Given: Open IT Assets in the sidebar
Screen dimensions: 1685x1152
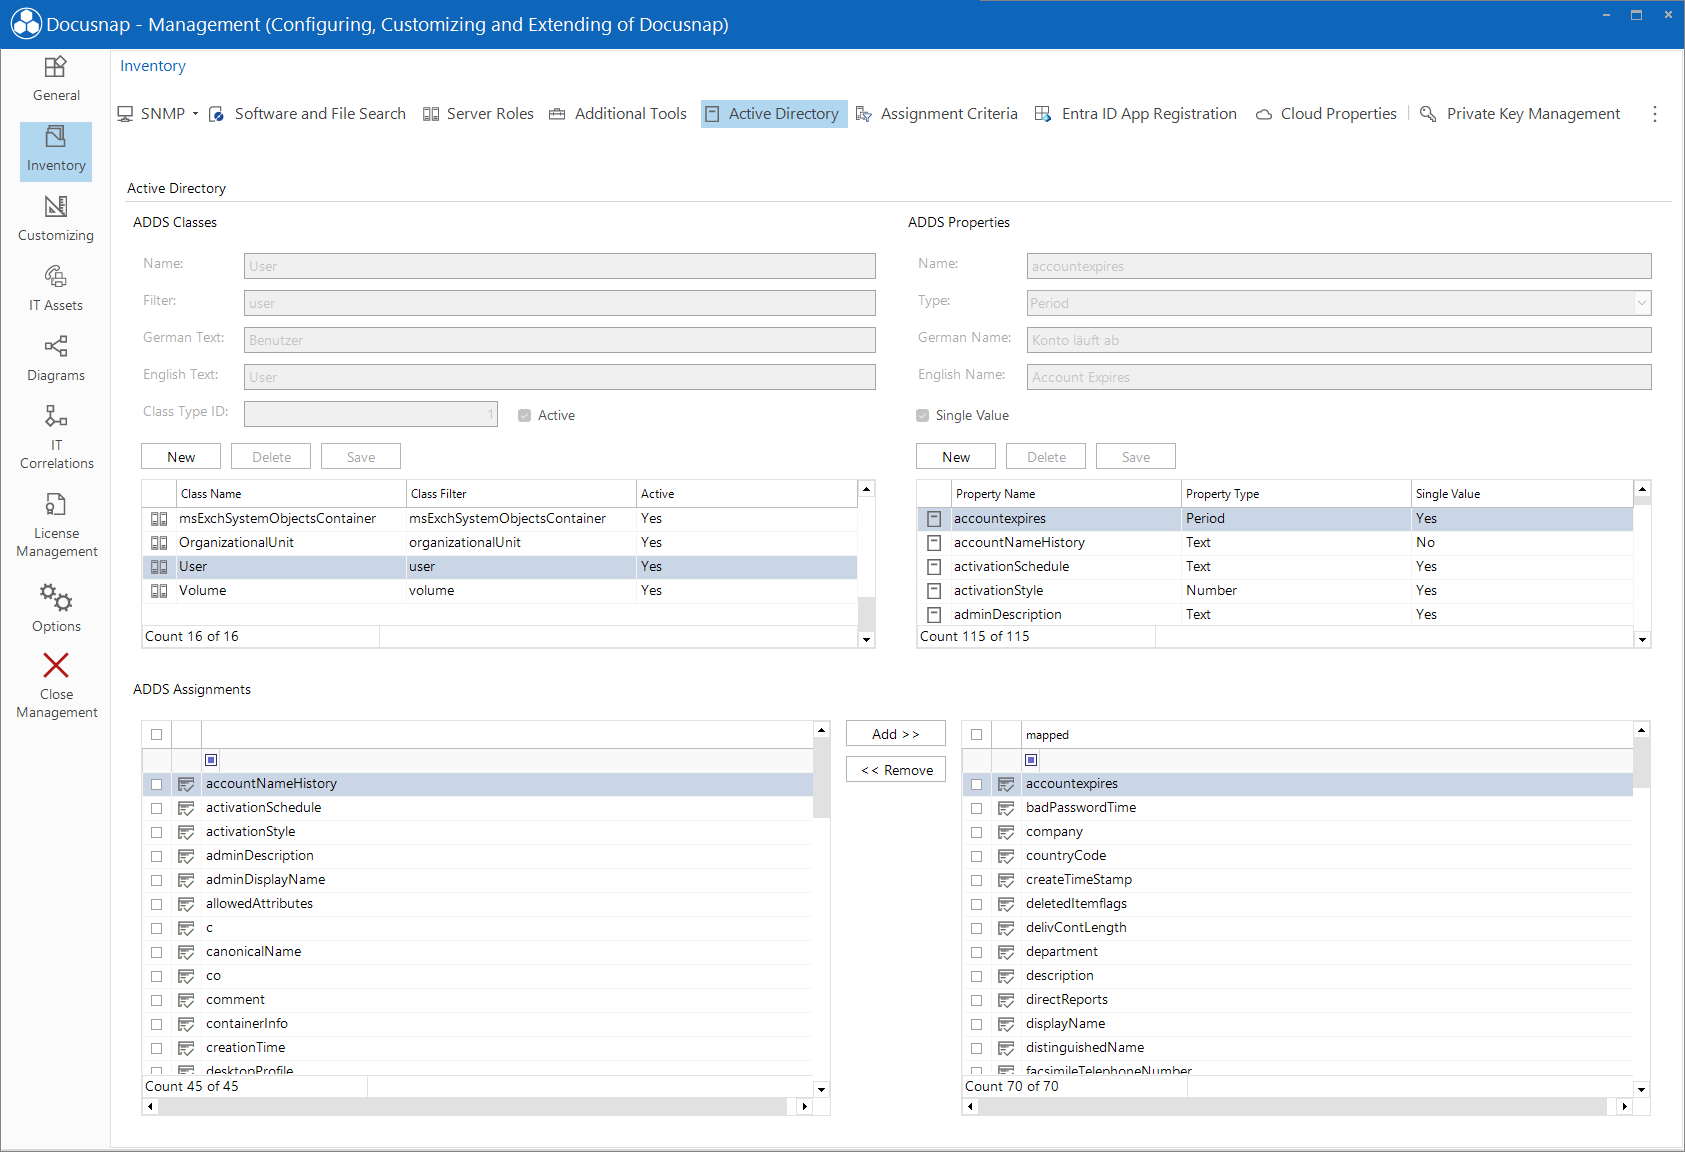Looking at the screenshot, I should (56, 289).
